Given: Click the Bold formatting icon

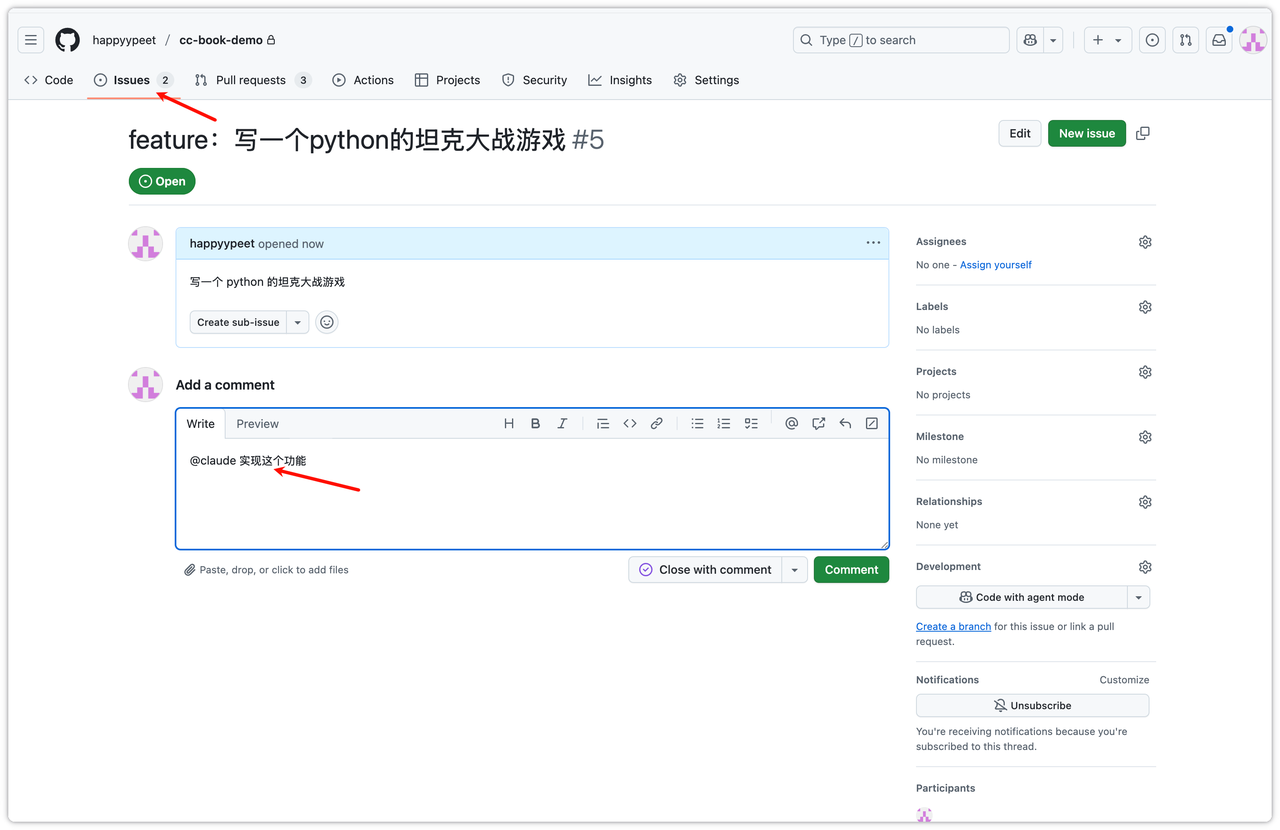Looking at the screenshot, I should click(x=535, y=424).
